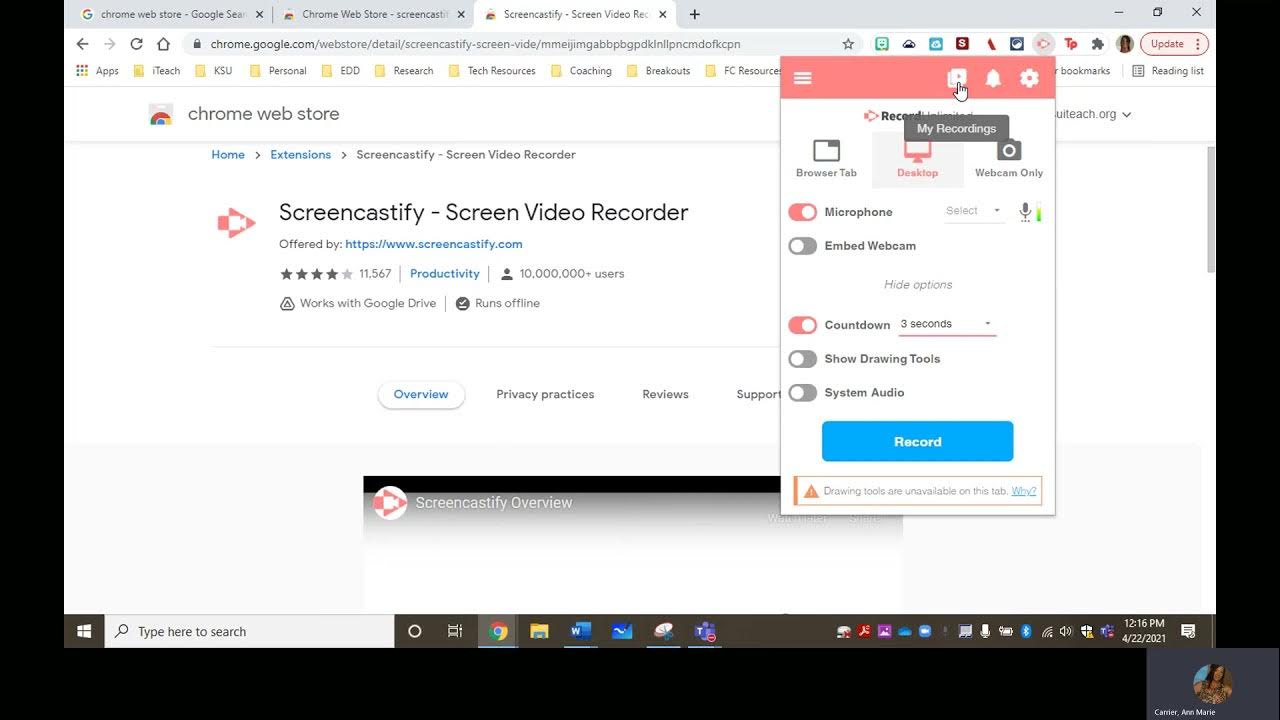Viewport: 1280px width, 720px height.
Task: Open the Chrome profile avatar
Action: [x=1125, y=44]
